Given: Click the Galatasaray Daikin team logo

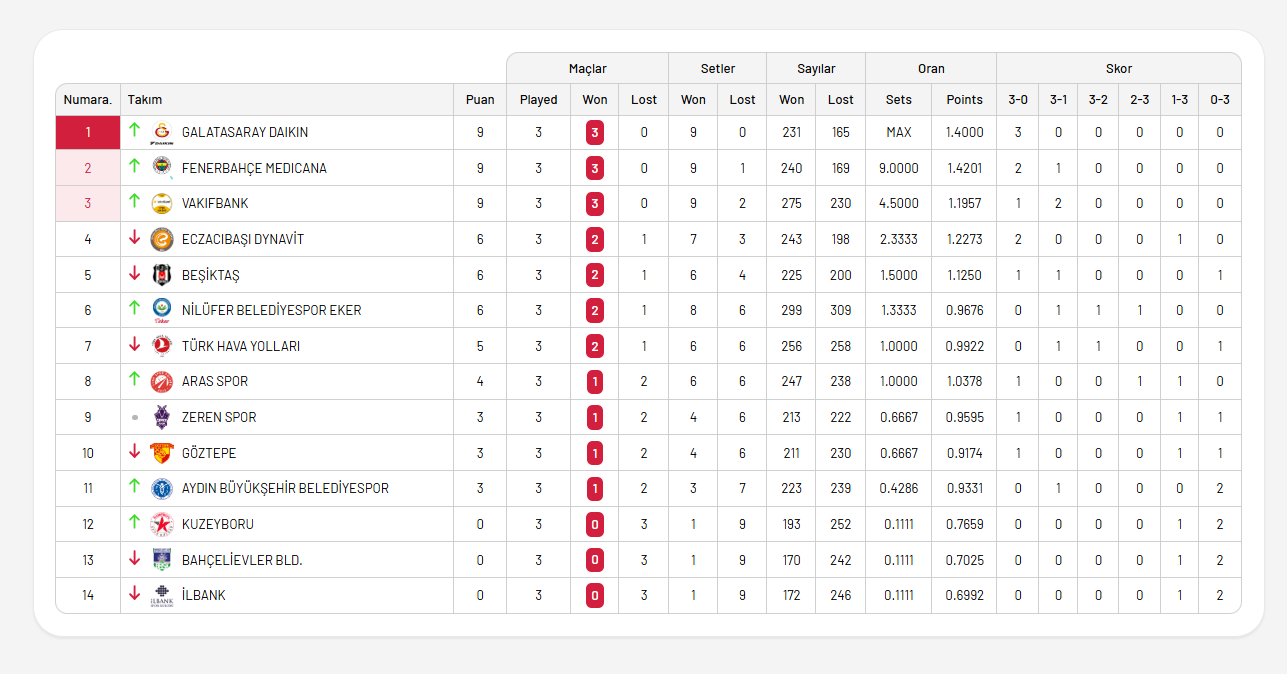Looking at the screenshot, I should [161, 133].
